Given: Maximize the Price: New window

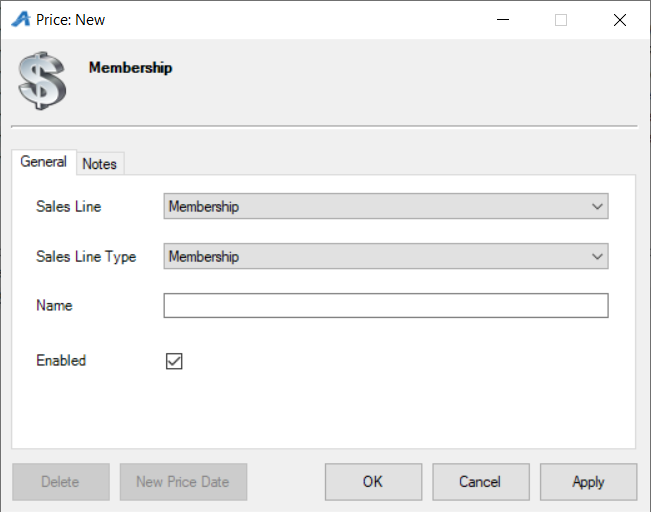Looking at the screenshot, I should 561,20.
